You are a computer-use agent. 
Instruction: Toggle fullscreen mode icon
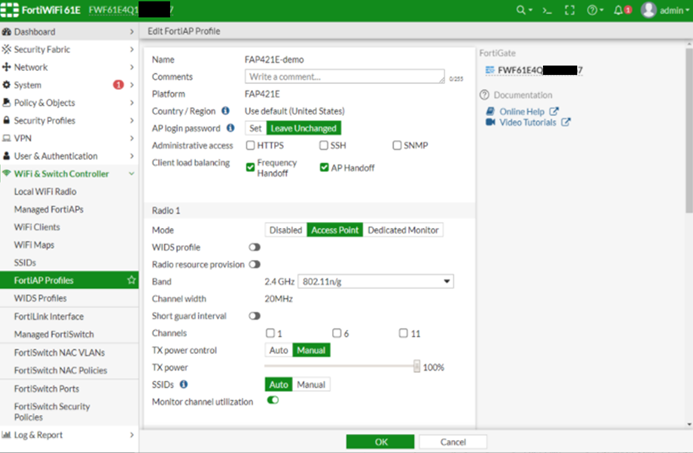[x=570, y=10]
